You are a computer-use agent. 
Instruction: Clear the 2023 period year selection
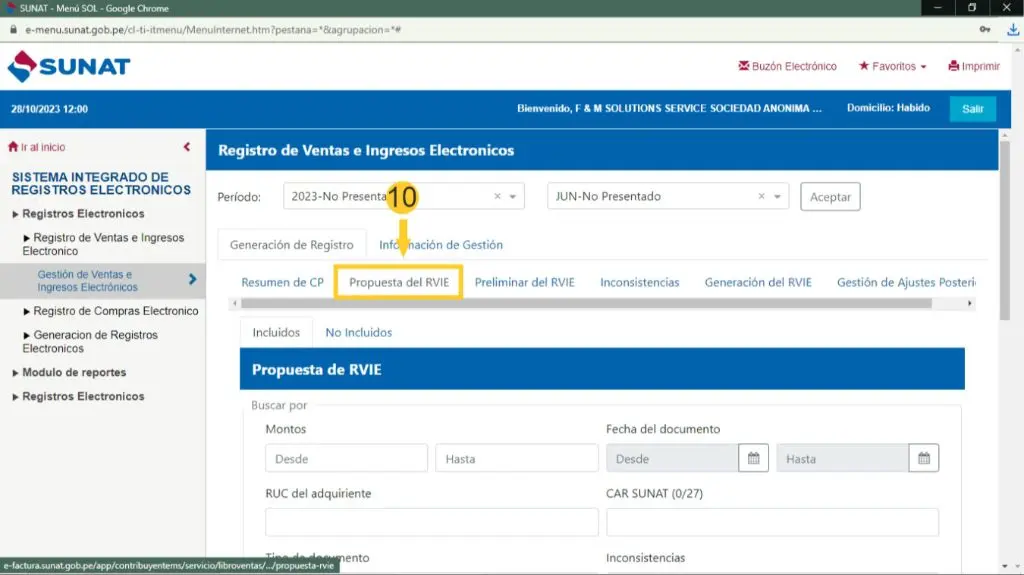coord(498,197)
